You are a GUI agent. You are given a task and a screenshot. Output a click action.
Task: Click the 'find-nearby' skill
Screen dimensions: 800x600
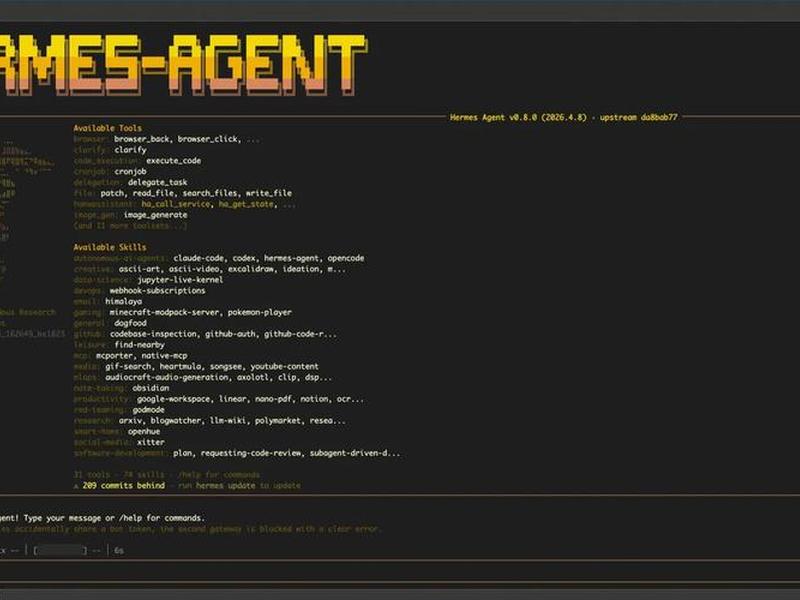point(139,345)
